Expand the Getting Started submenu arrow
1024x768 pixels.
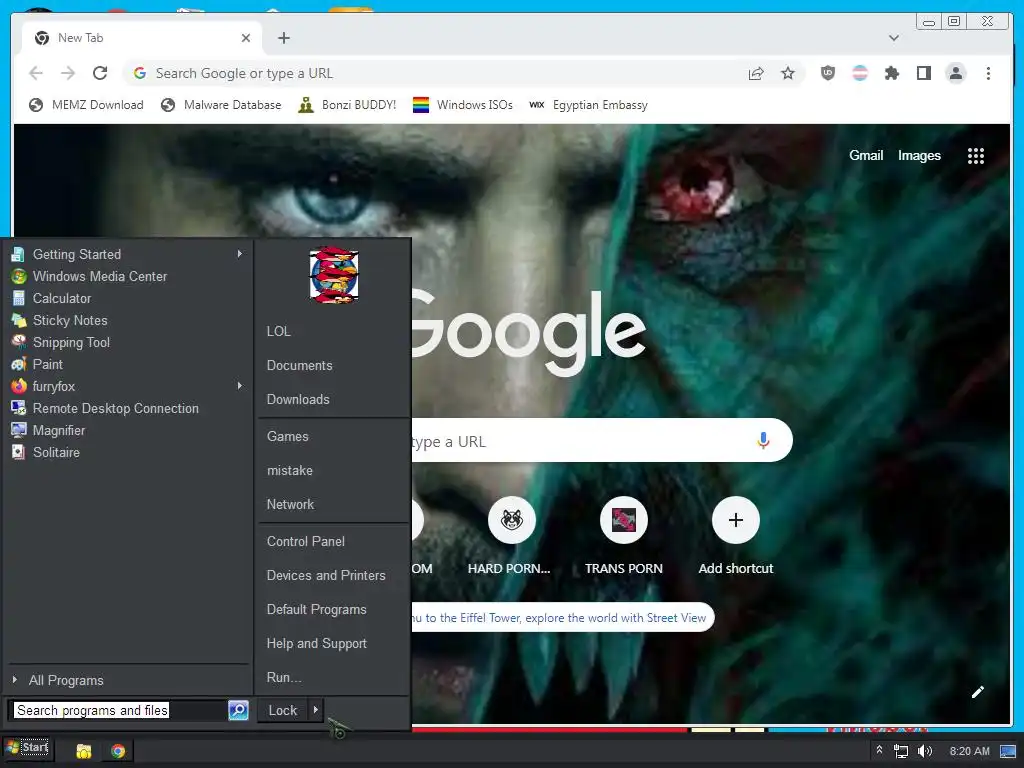coord(240,254)
